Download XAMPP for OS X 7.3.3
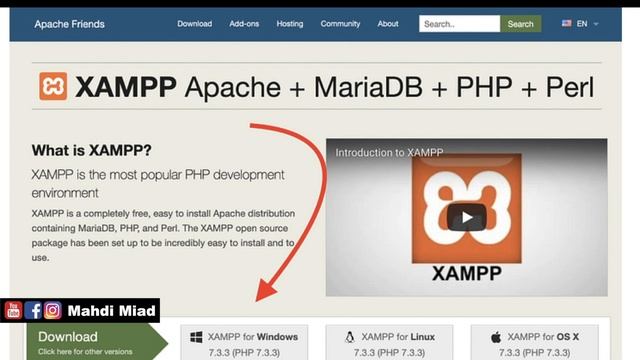640x360 pixels. tap(535, 343)
